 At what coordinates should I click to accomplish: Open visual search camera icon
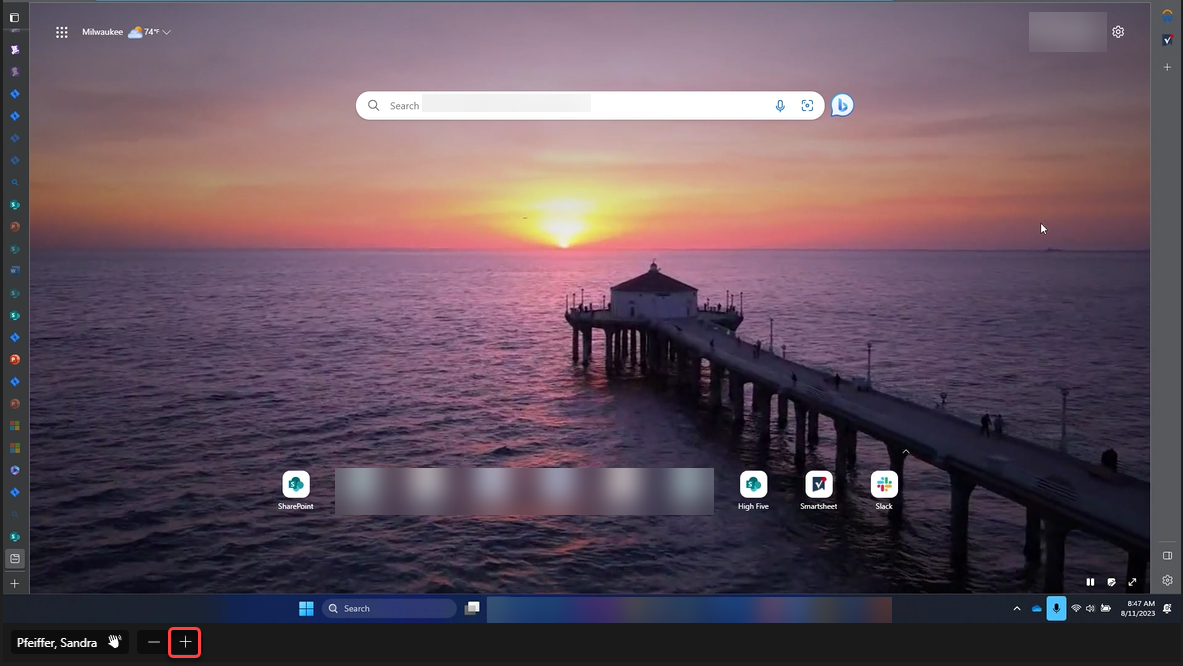pyautogui.click(x=807, y=106)
